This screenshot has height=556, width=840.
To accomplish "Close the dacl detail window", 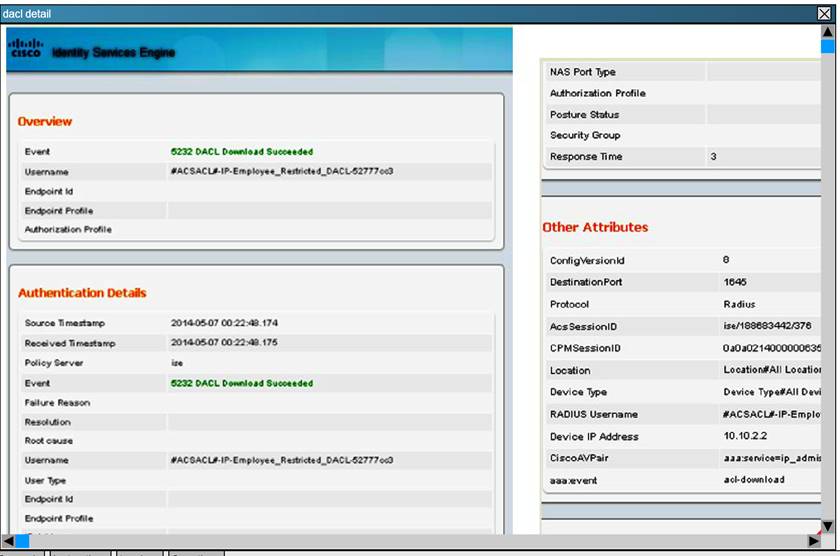I will click(x=825, y=14).
